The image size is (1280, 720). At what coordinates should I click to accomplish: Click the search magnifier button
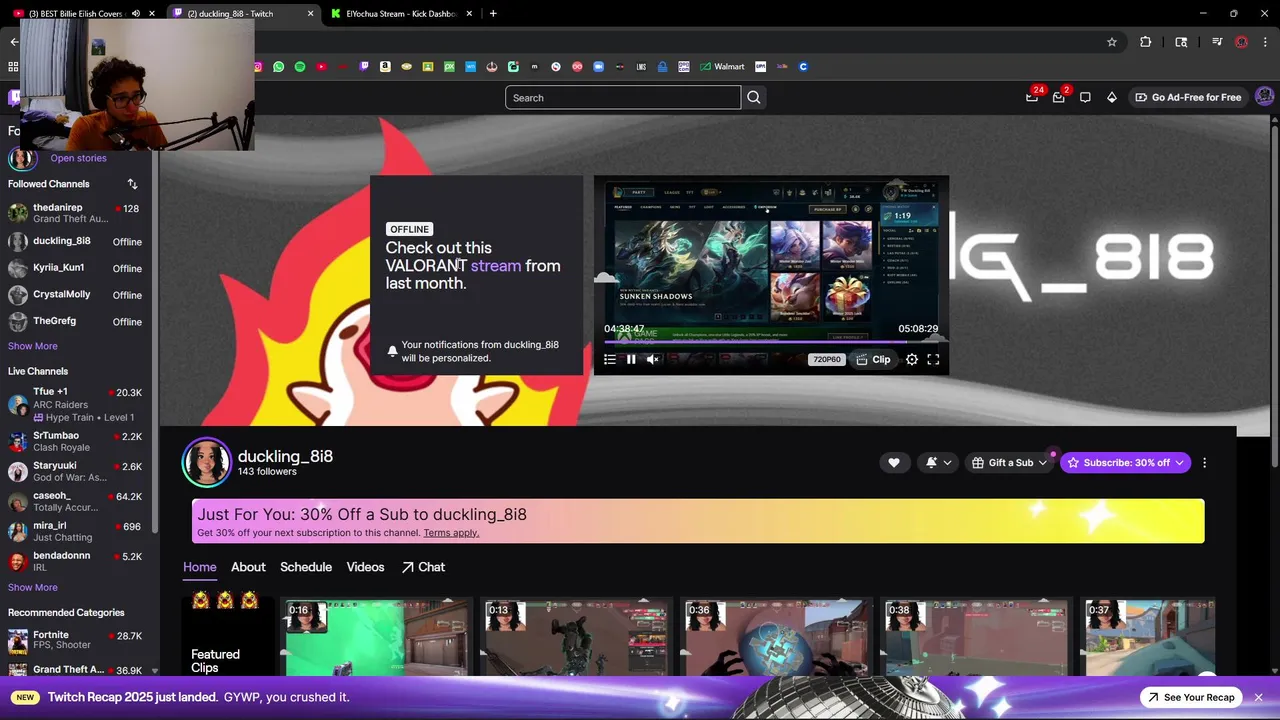pyautogui.click(x=754, y=97)
